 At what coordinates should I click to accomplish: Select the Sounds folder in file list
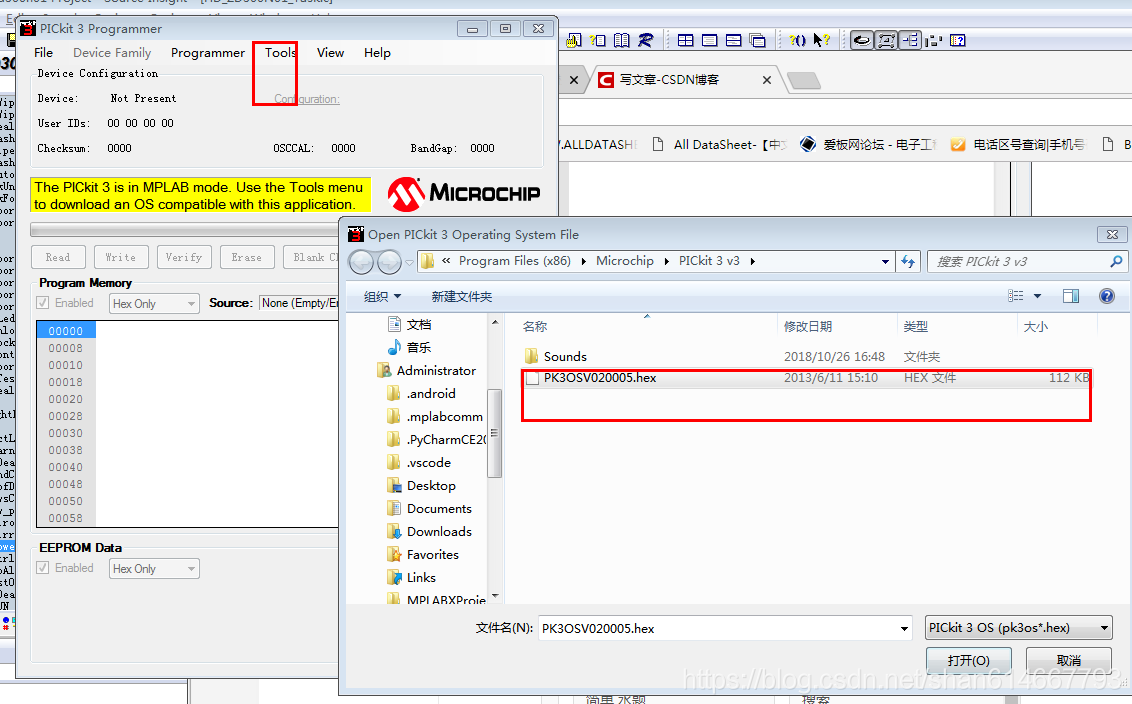[x=565, y=356]
